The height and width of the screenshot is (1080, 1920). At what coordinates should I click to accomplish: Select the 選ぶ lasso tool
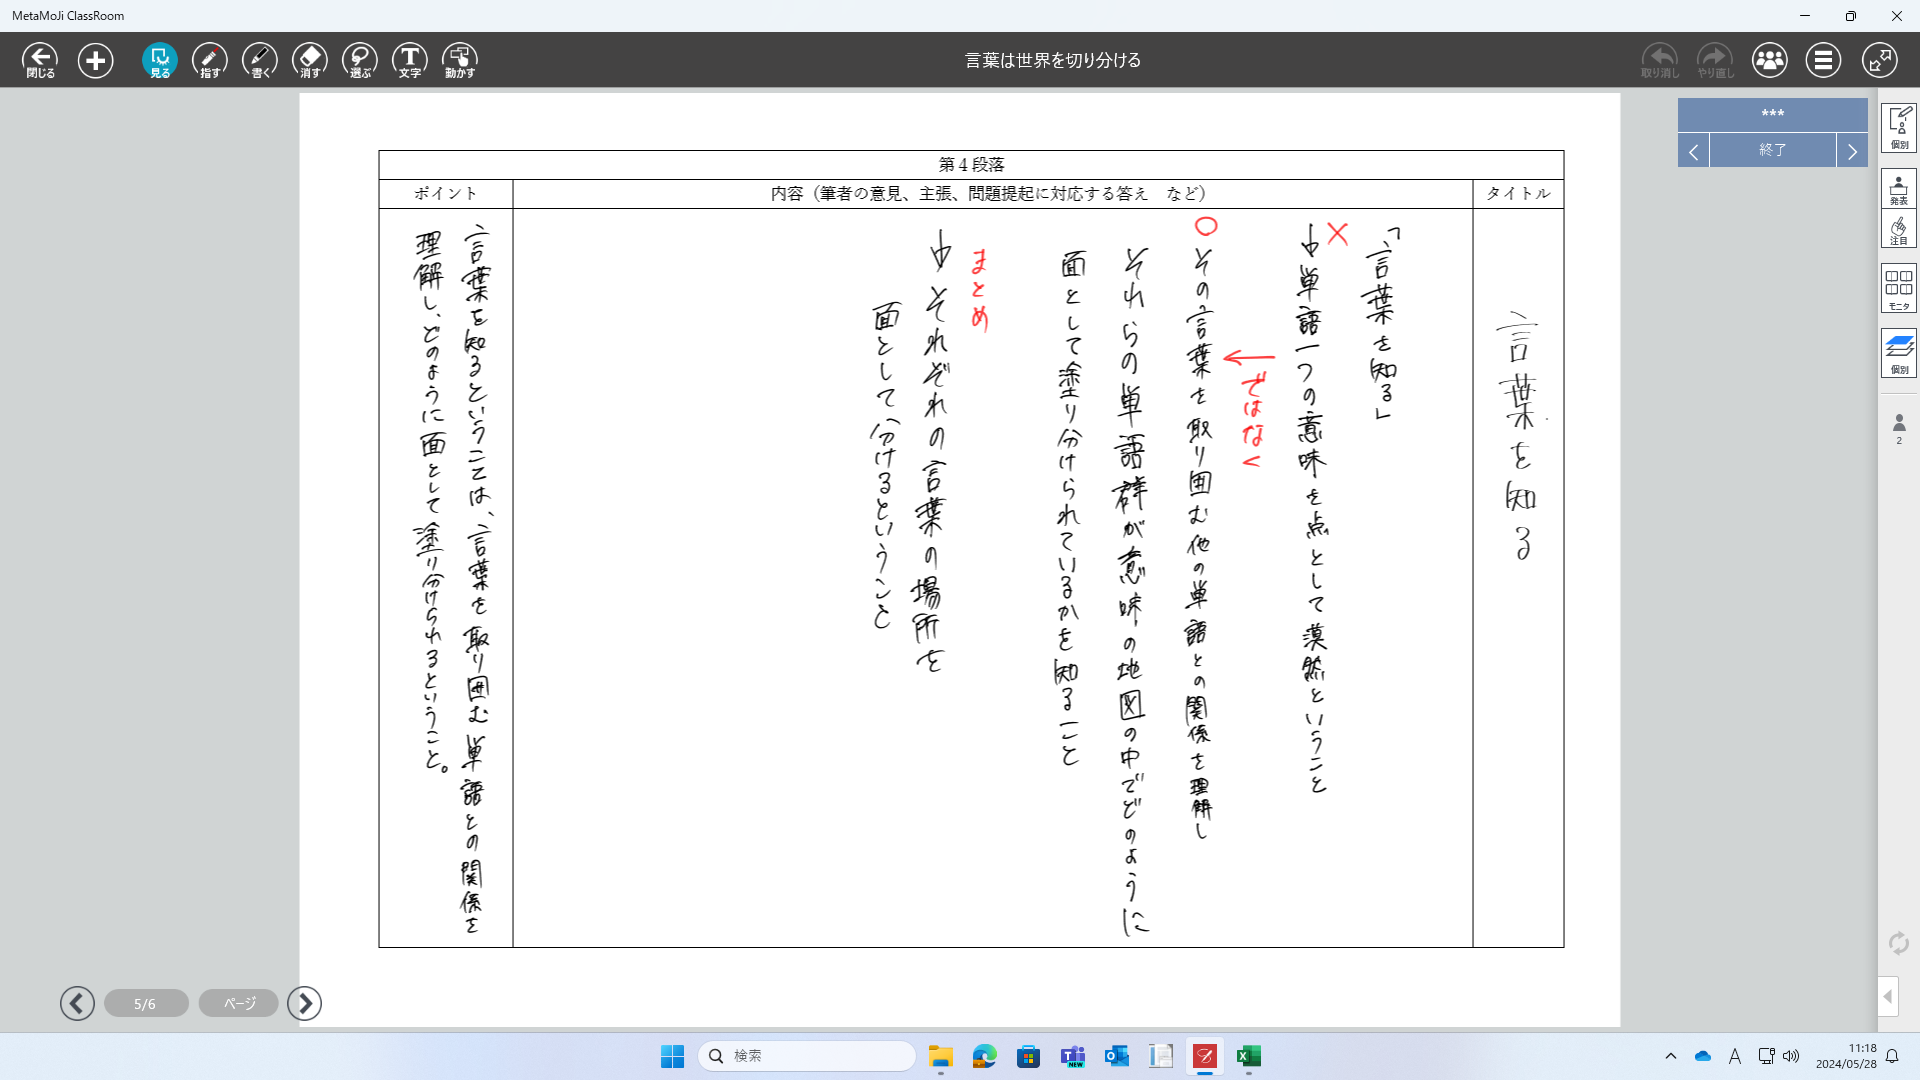(x=360, y=60)
